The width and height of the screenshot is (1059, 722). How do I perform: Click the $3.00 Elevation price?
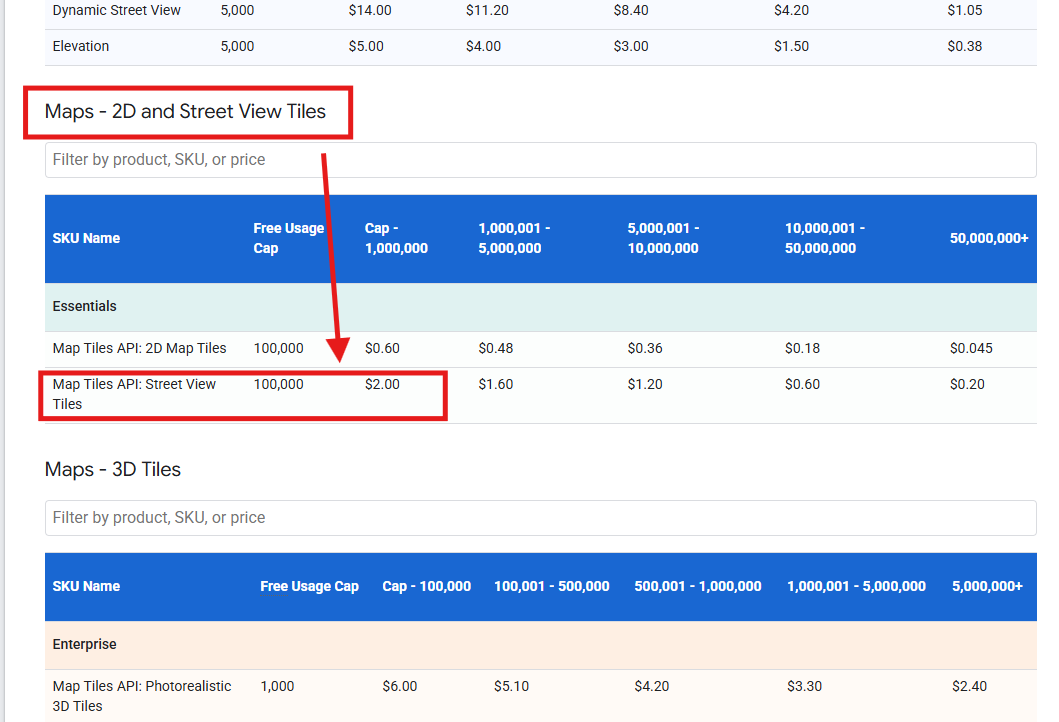pos(631,47)
